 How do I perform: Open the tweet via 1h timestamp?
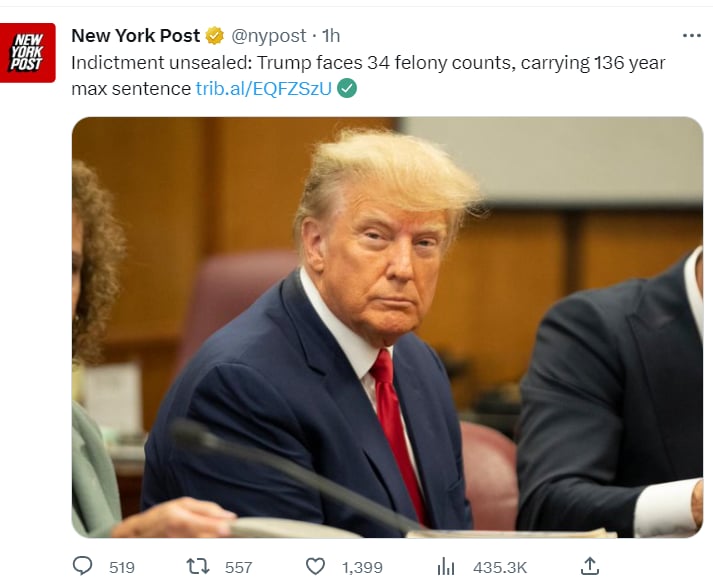click(x=331, y=36)
